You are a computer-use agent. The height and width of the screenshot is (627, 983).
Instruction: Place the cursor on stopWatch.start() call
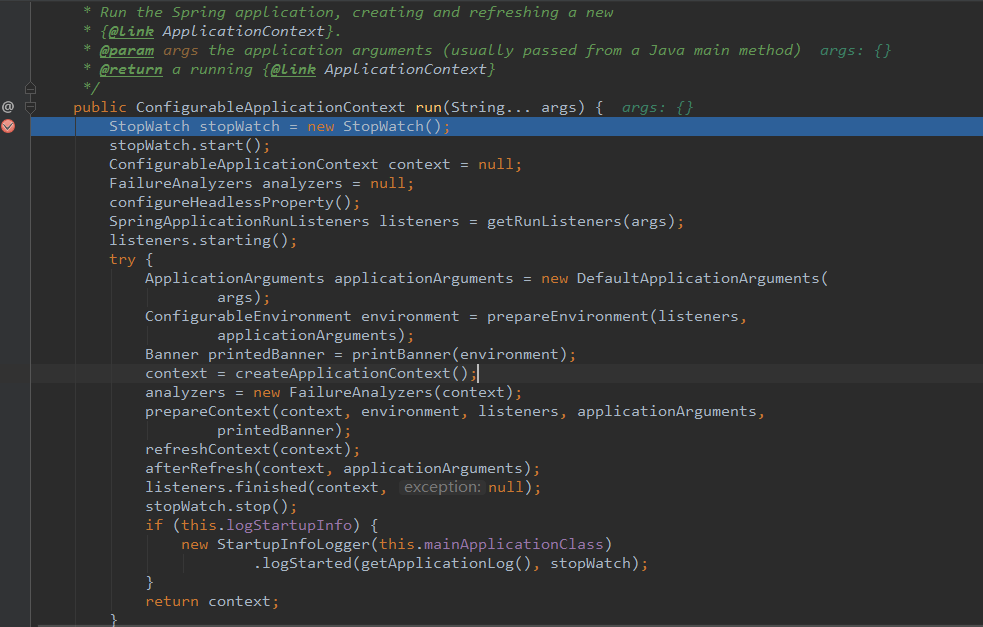tap(185, 145)
